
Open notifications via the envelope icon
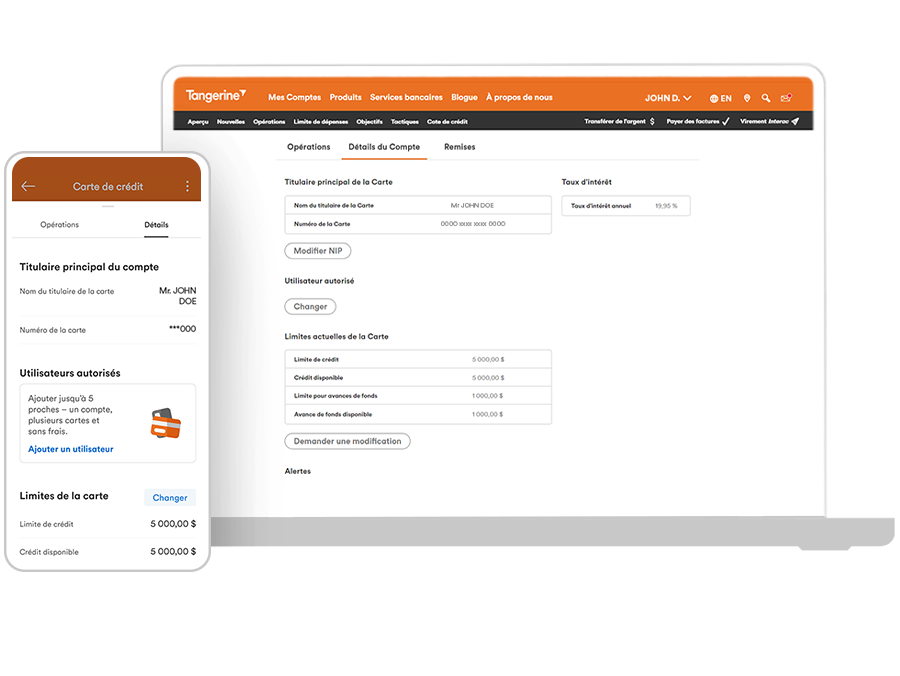pos(786,98)
